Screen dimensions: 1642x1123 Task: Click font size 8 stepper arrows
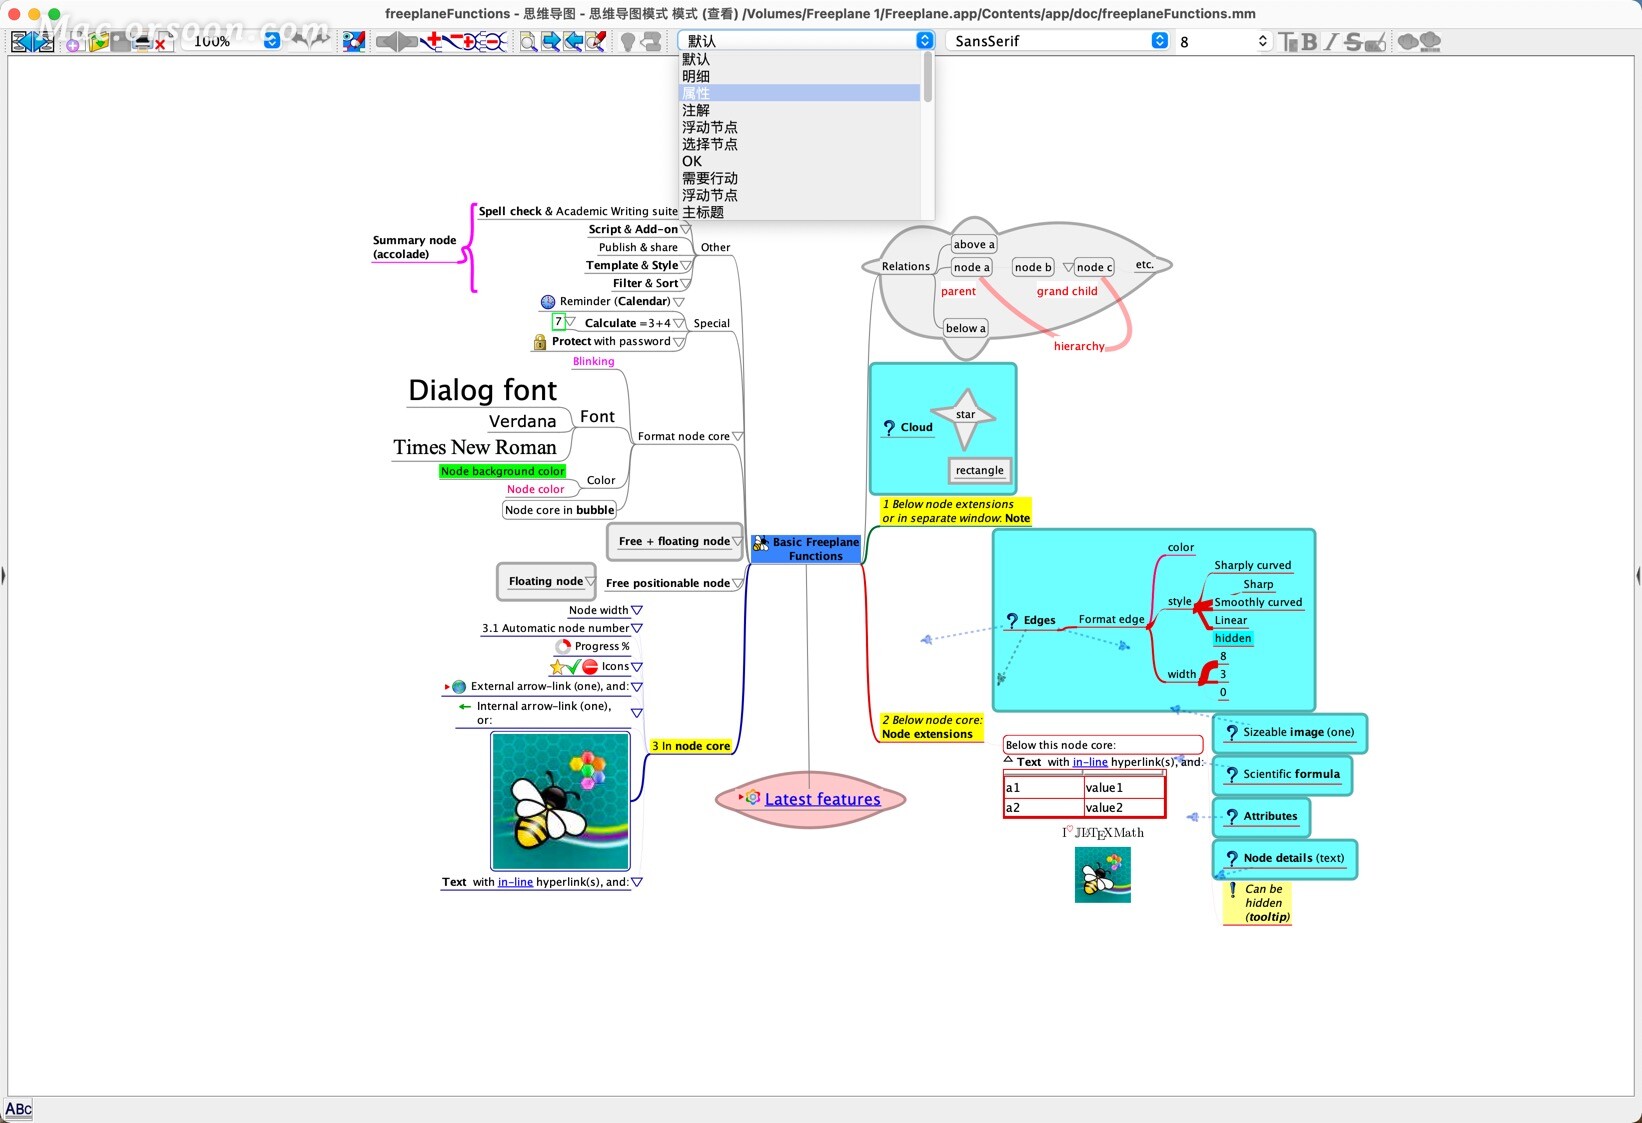click(1263, 41)
